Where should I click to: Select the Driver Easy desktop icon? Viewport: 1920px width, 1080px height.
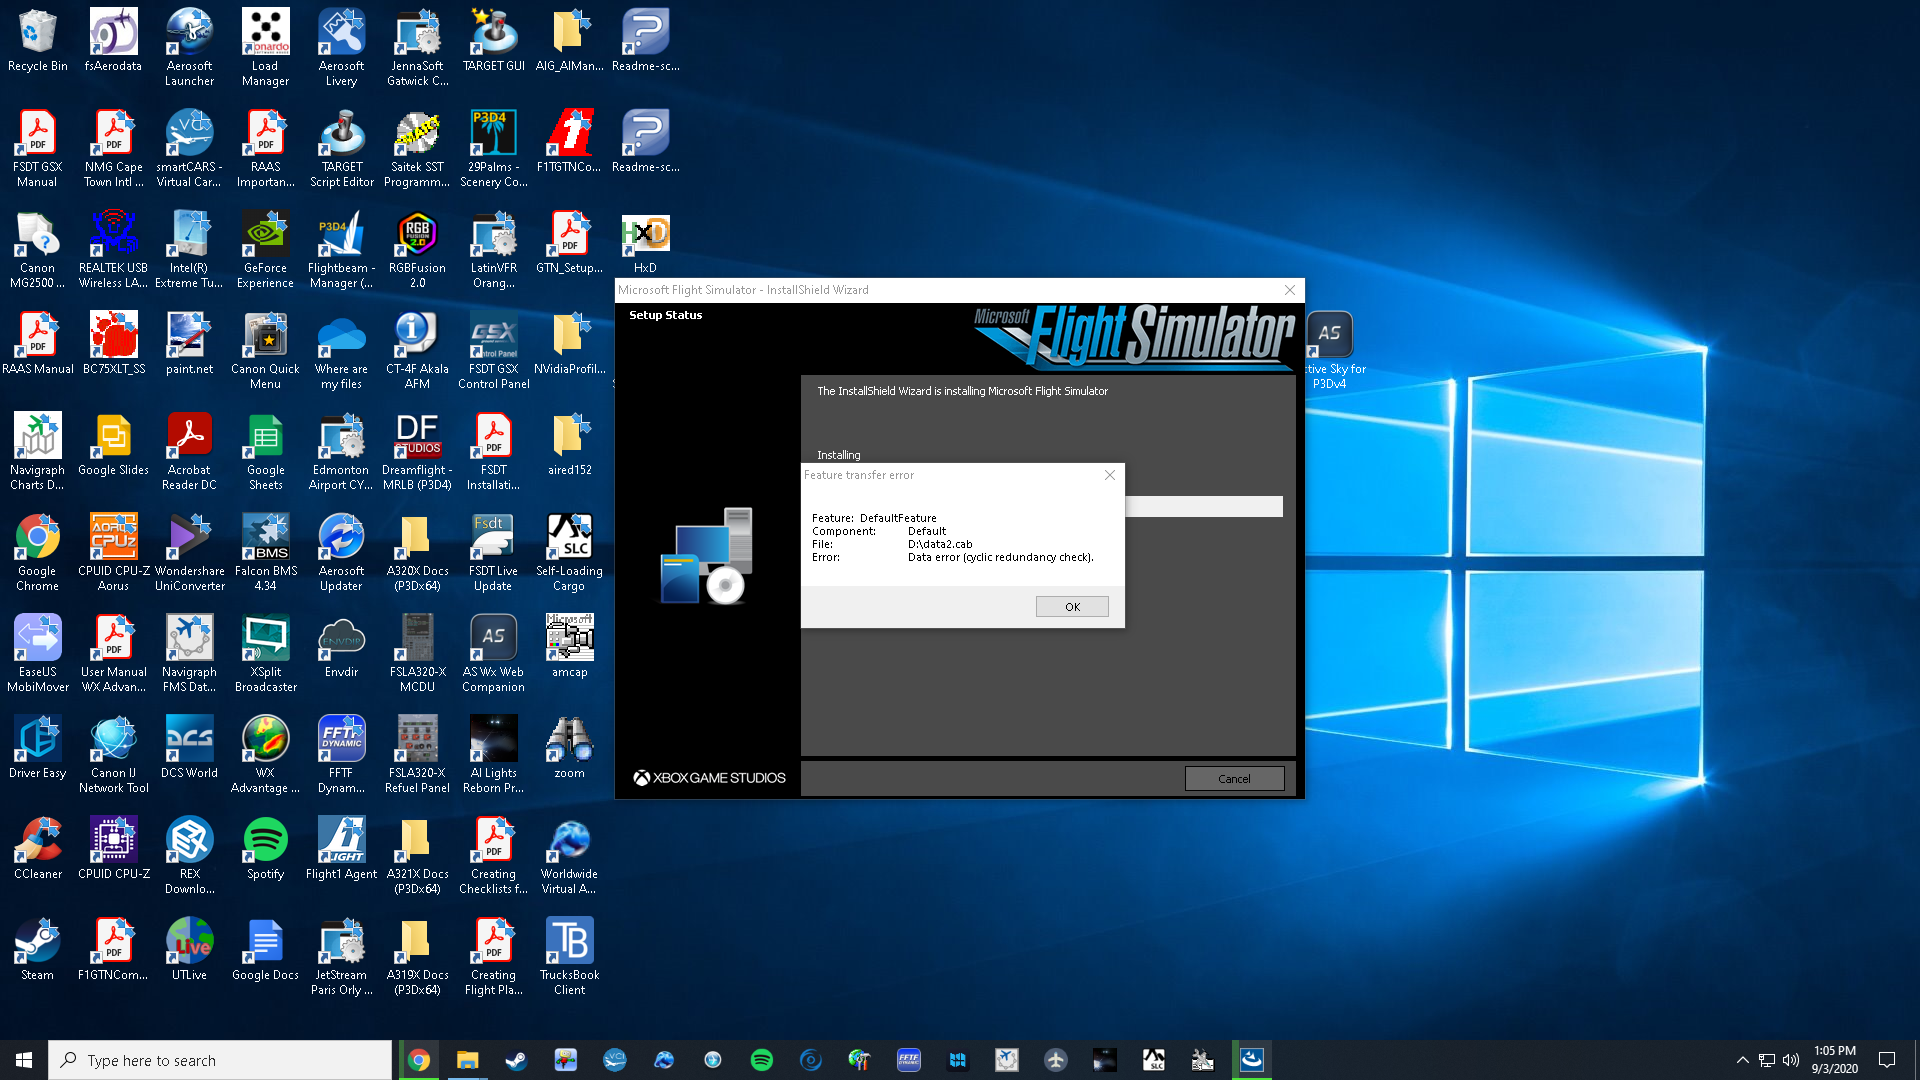point(38,748)
